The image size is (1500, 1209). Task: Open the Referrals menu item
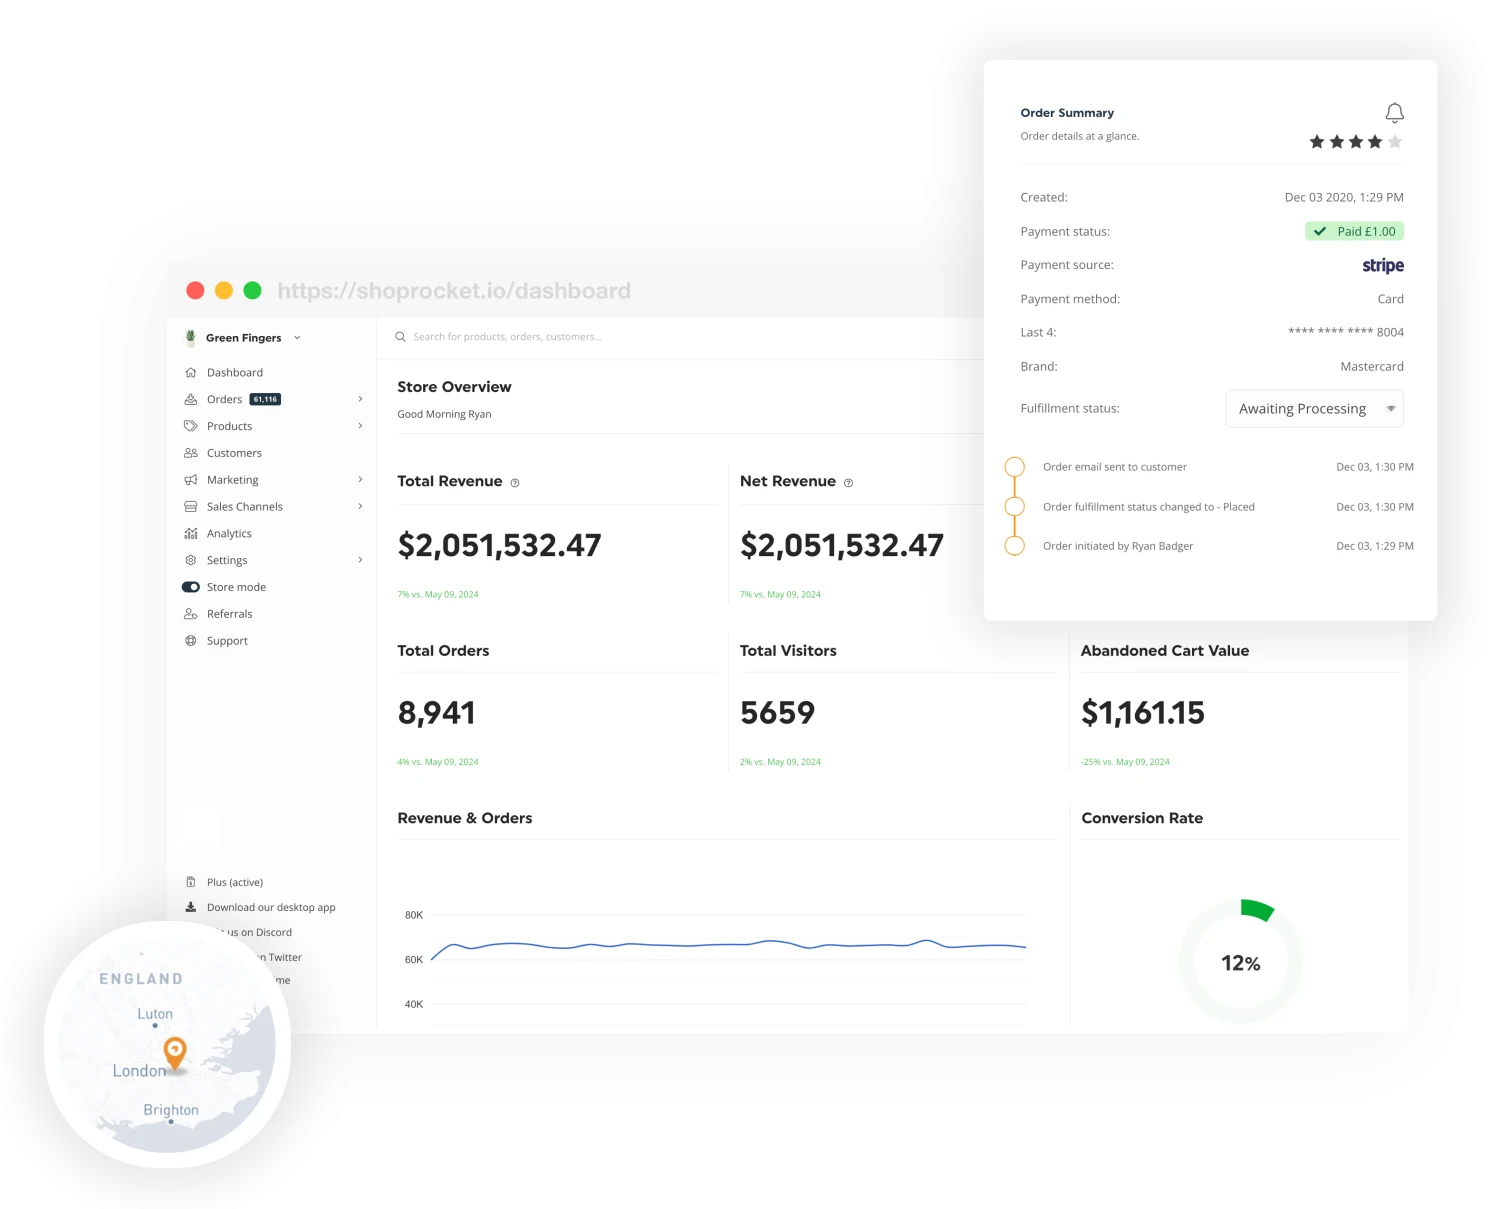(x=229, y=614)
